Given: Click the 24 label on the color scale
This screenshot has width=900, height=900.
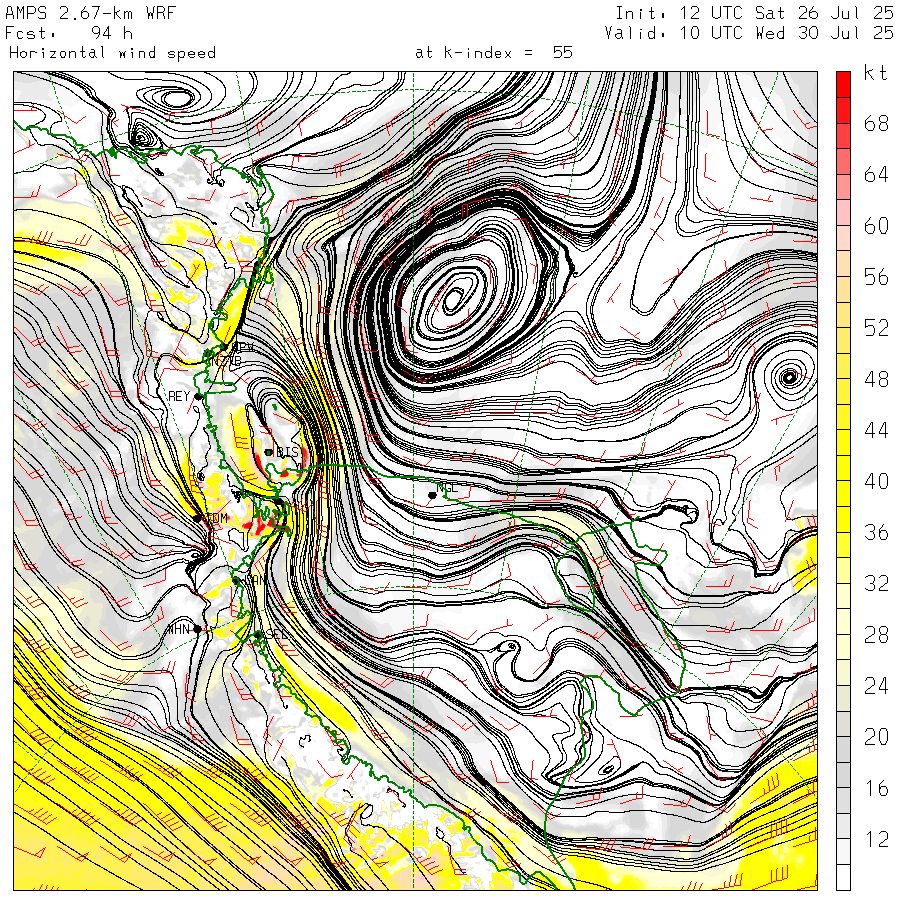Looking at the screenshot, I should (876, 685).
